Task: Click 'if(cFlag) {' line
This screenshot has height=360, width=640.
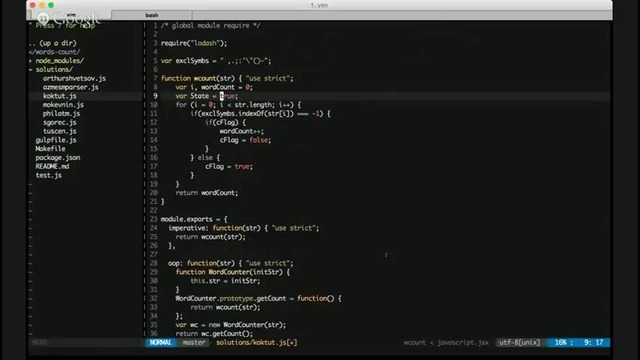Action: [225, 122]
